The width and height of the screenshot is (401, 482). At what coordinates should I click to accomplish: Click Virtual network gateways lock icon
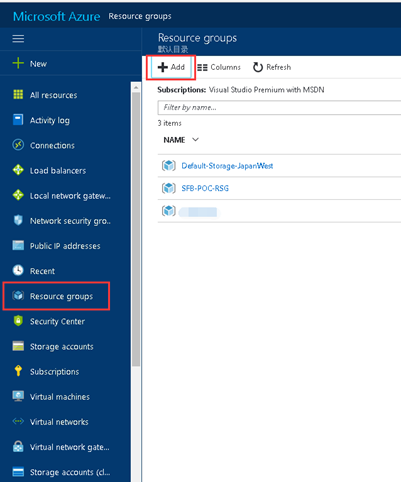click(x=18, y=446)
